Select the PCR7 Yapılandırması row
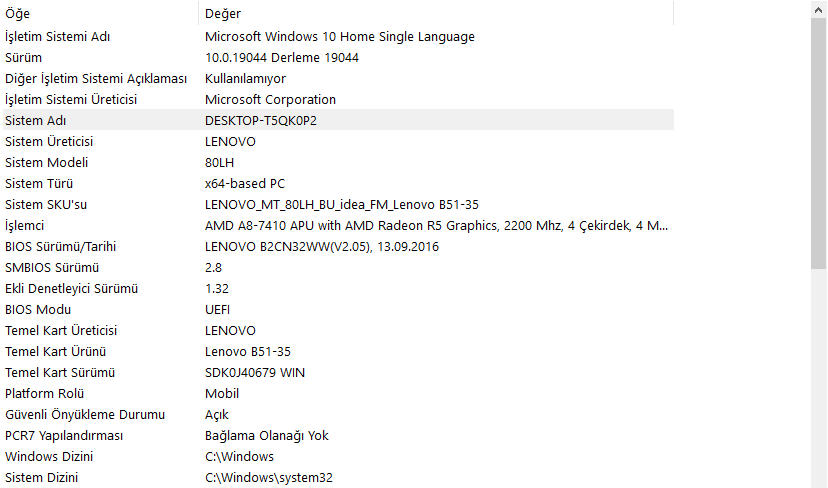The height and width of the screenshot is (488, 828). click(x=66, y=435)
